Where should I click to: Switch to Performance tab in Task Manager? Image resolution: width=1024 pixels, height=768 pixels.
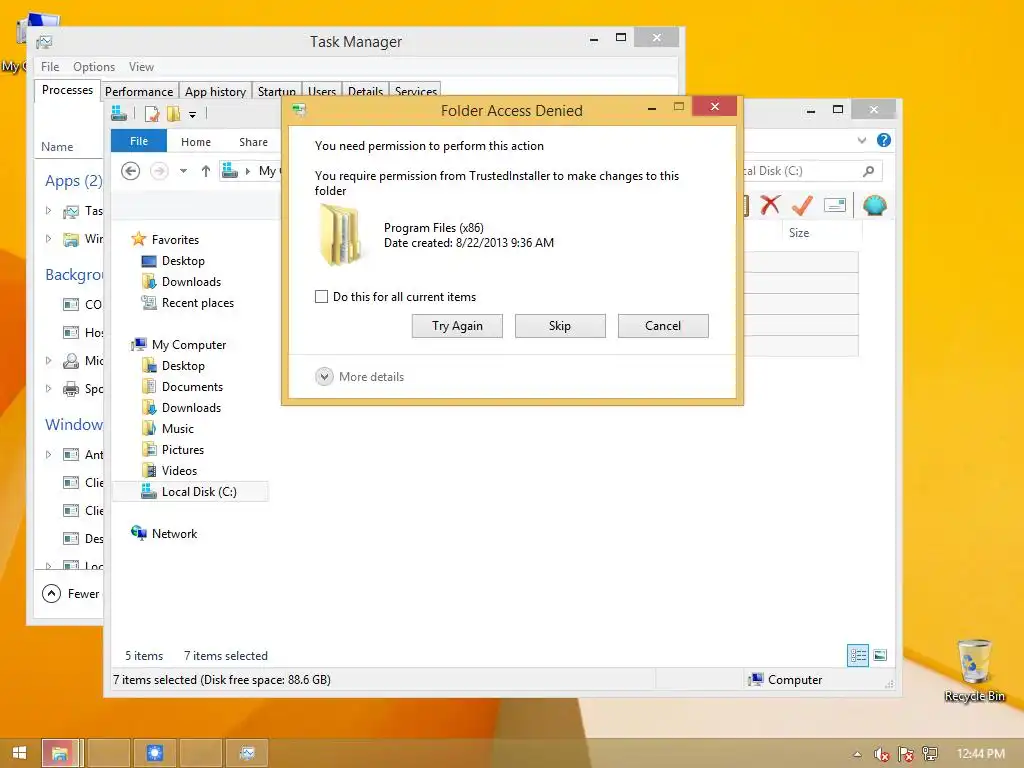[x=138, y=91]
